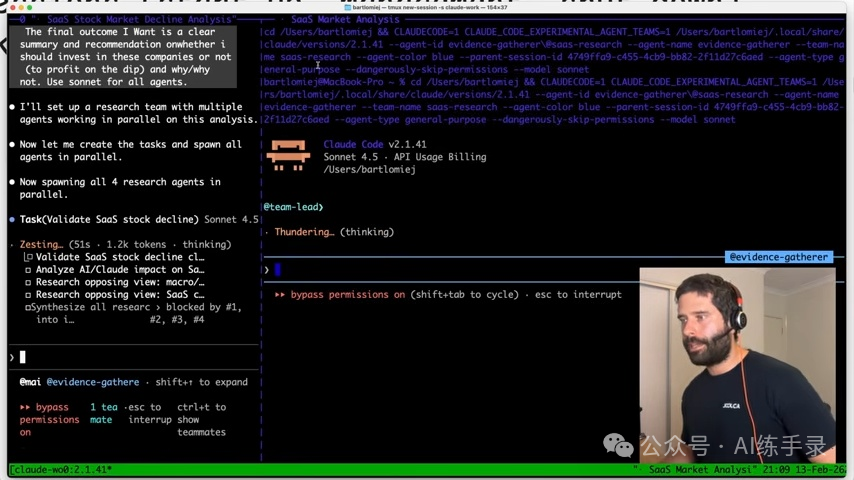Click 'bypass permissions on' in right pane
The image size is (854, 480).
[347, 295]
